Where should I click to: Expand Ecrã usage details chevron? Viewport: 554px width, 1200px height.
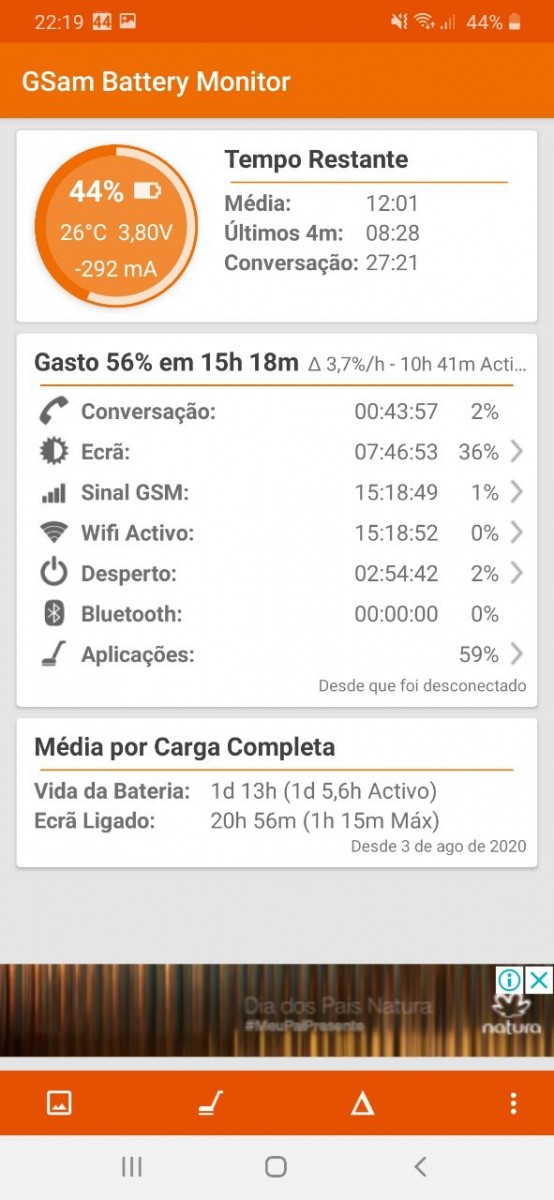(516, 452)
